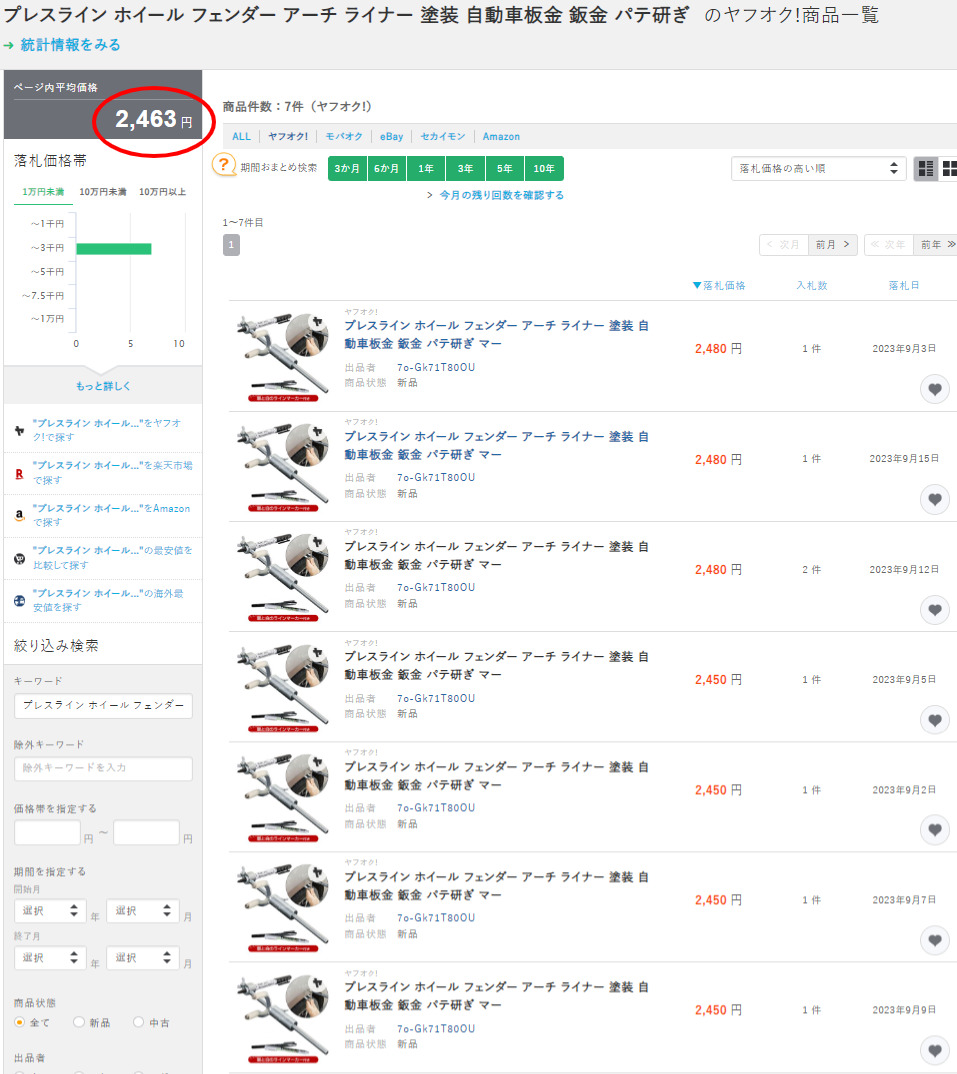Image resolution: width=957 pixels, height=1074 pixels.
Task: Open the start year 選択 dropdown
Action: (48, 911)
